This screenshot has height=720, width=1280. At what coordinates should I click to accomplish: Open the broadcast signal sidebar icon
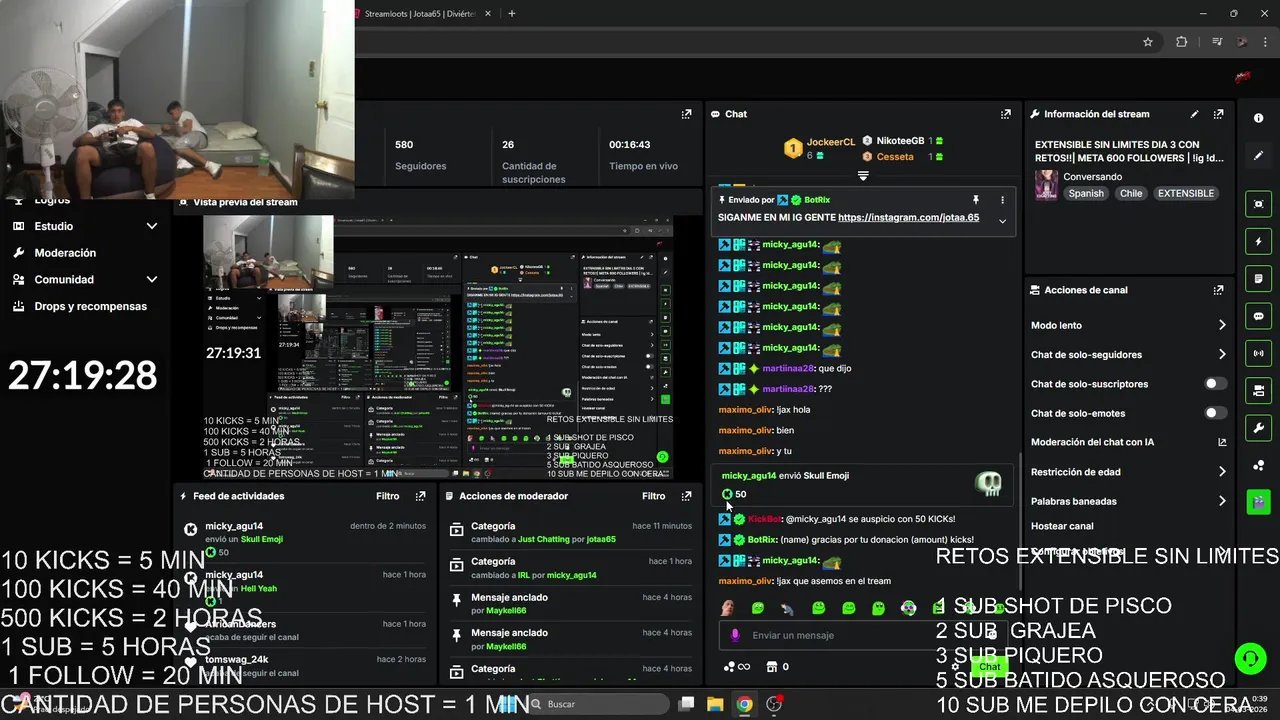pos(1258,353)
